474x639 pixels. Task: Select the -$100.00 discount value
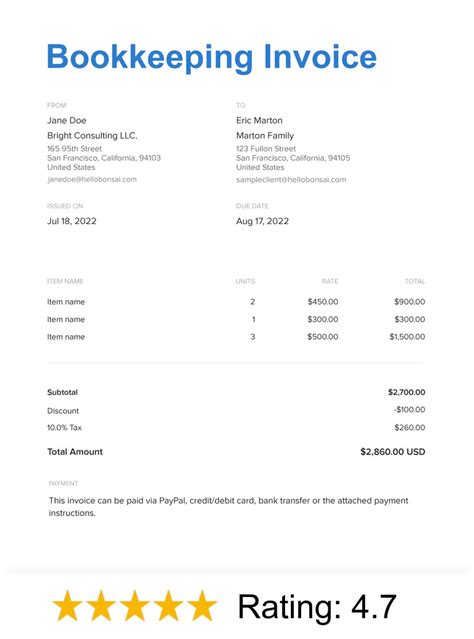[409, 410]
